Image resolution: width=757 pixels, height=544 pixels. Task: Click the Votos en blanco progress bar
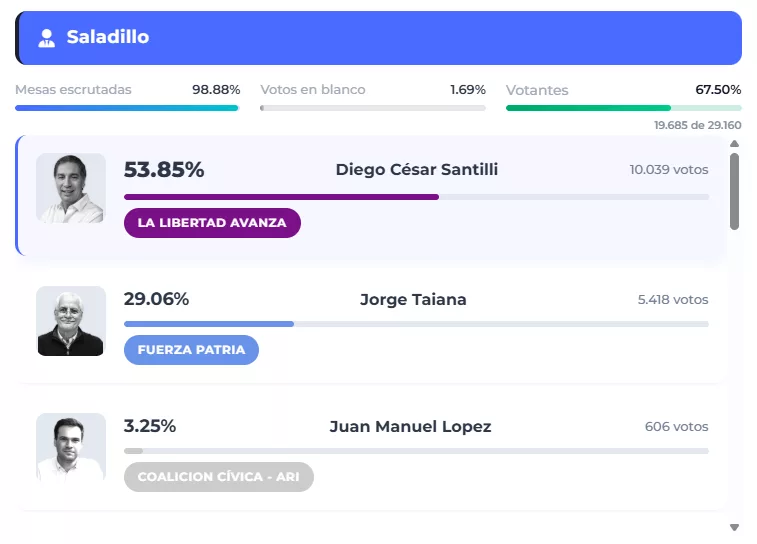coord(373,108)
